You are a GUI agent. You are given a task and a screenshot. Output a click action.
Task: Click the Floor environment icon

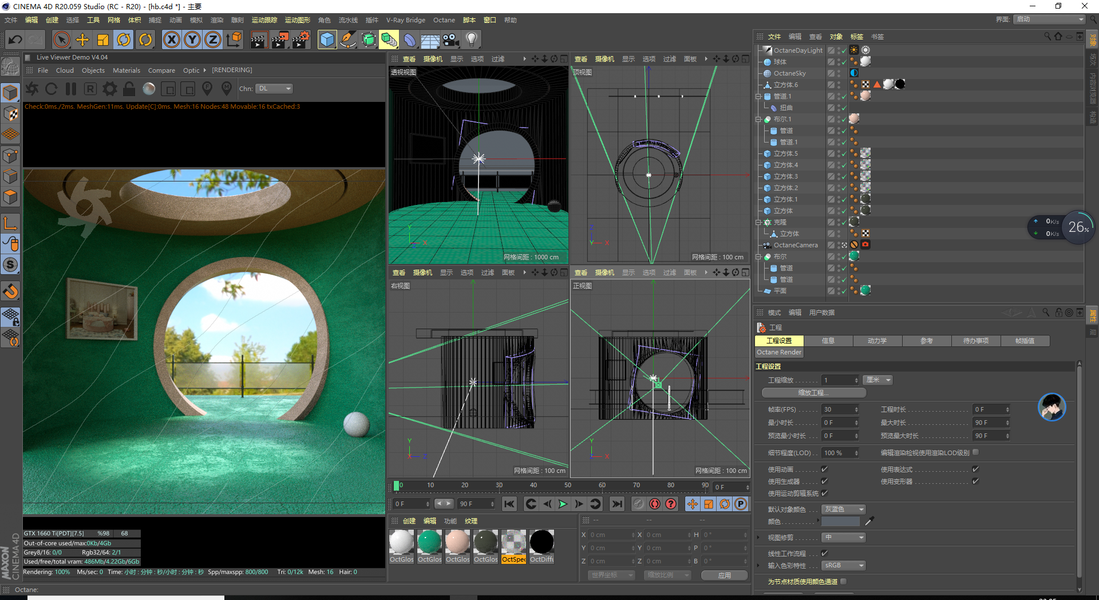point(430,40)
